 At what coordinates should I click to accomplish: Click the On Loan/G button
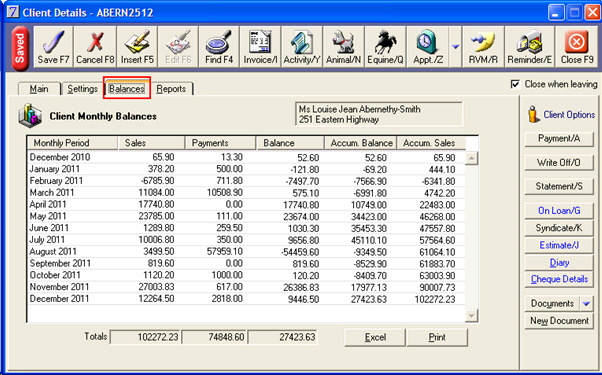[559, 211]
